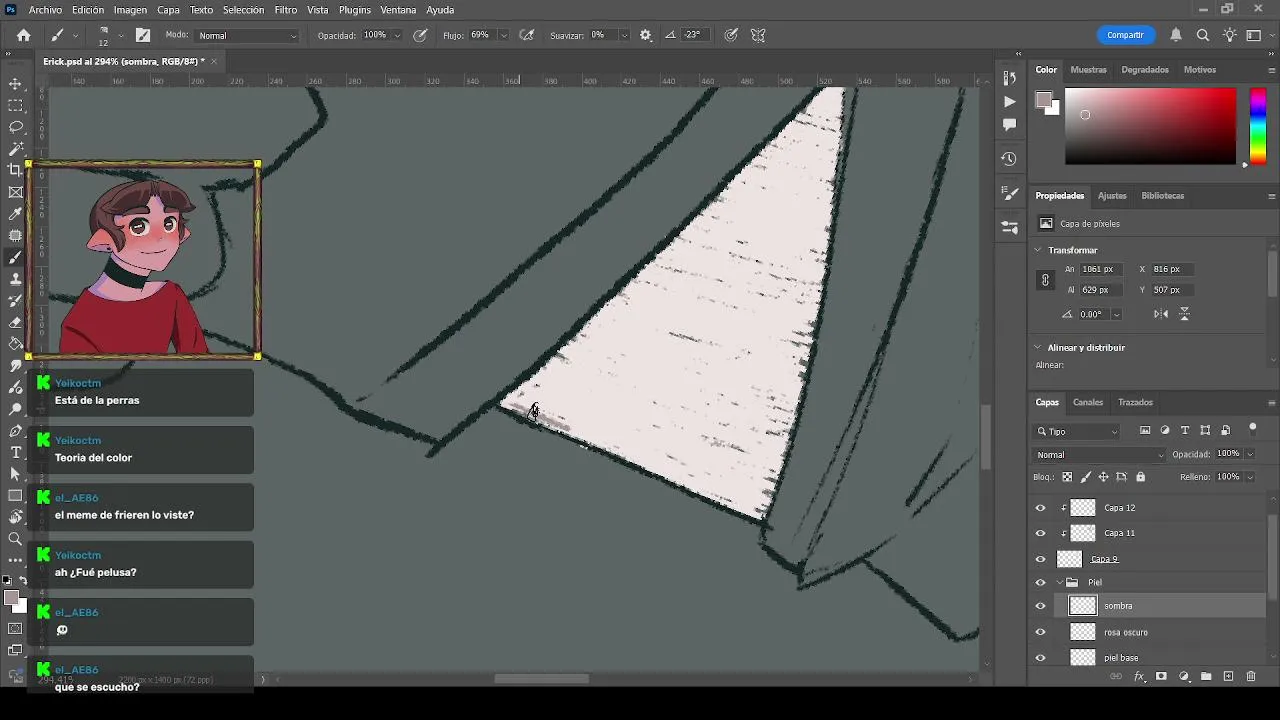Select the sombra layer thumbnail
Viewport: 1280px width, 720px height.
pos(1083,606)
